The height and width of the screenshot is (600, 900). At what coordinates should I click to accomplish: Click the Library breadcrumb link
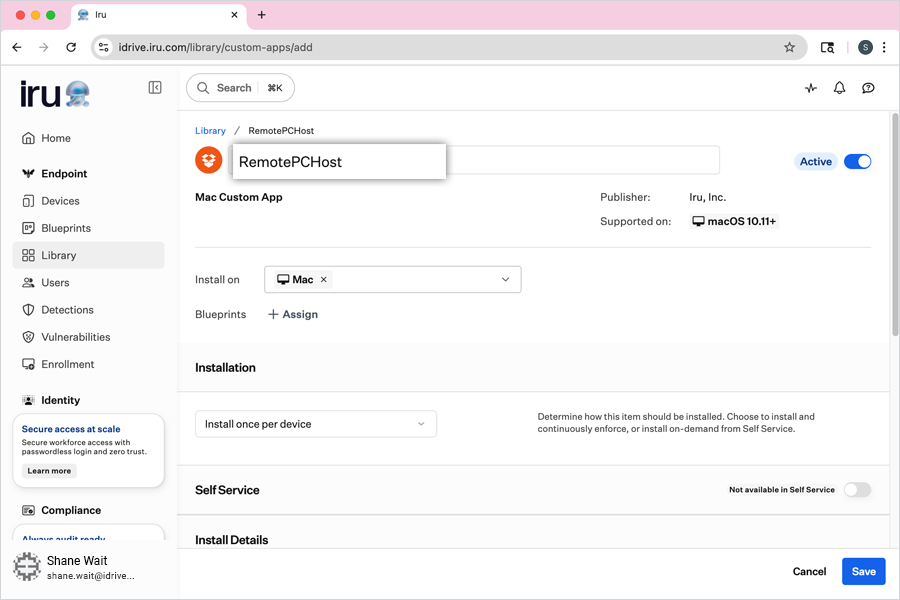[210, 131]
